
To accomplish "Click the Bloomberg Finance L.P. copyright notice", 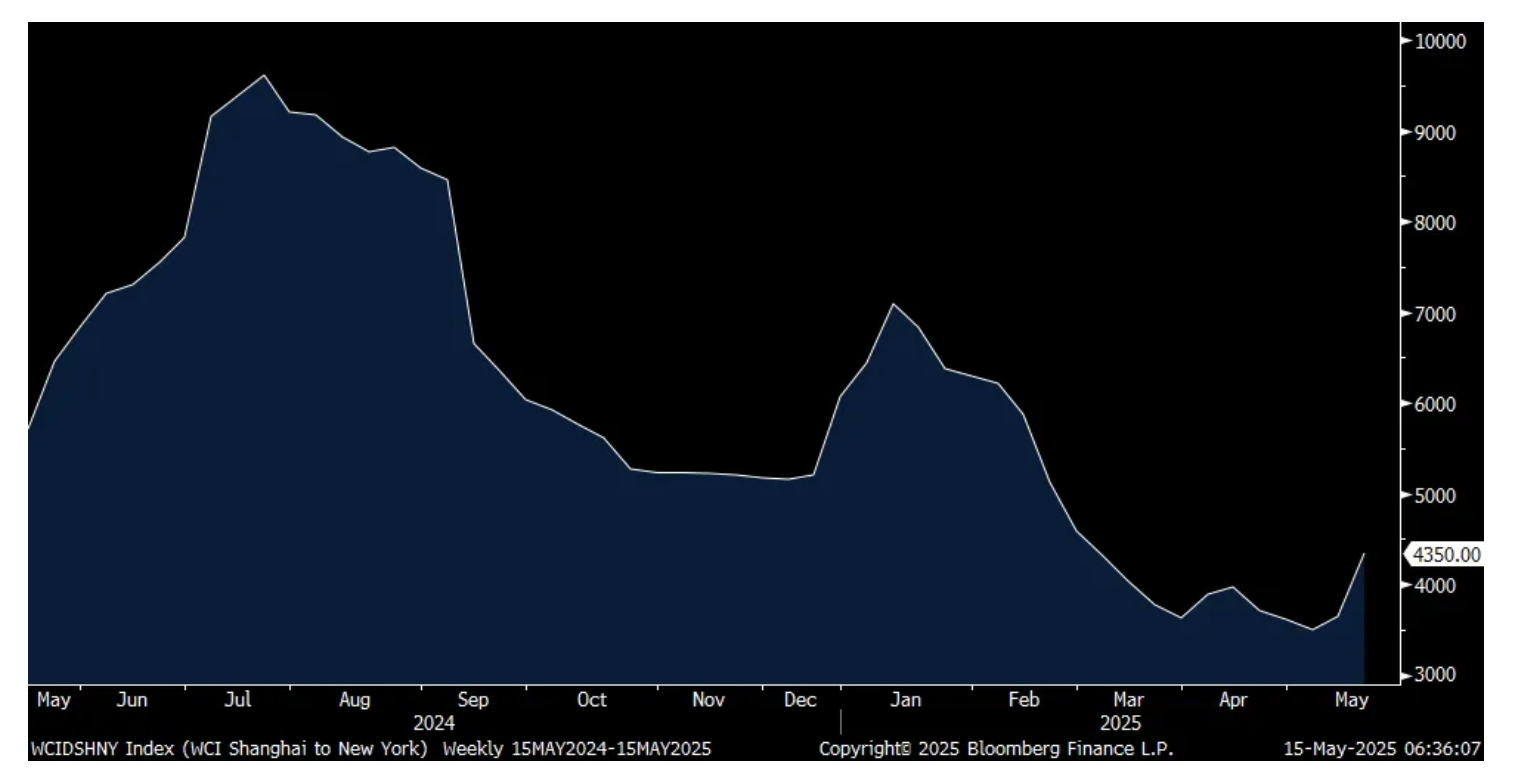I will pyautogui.click(x=996, y=748).
